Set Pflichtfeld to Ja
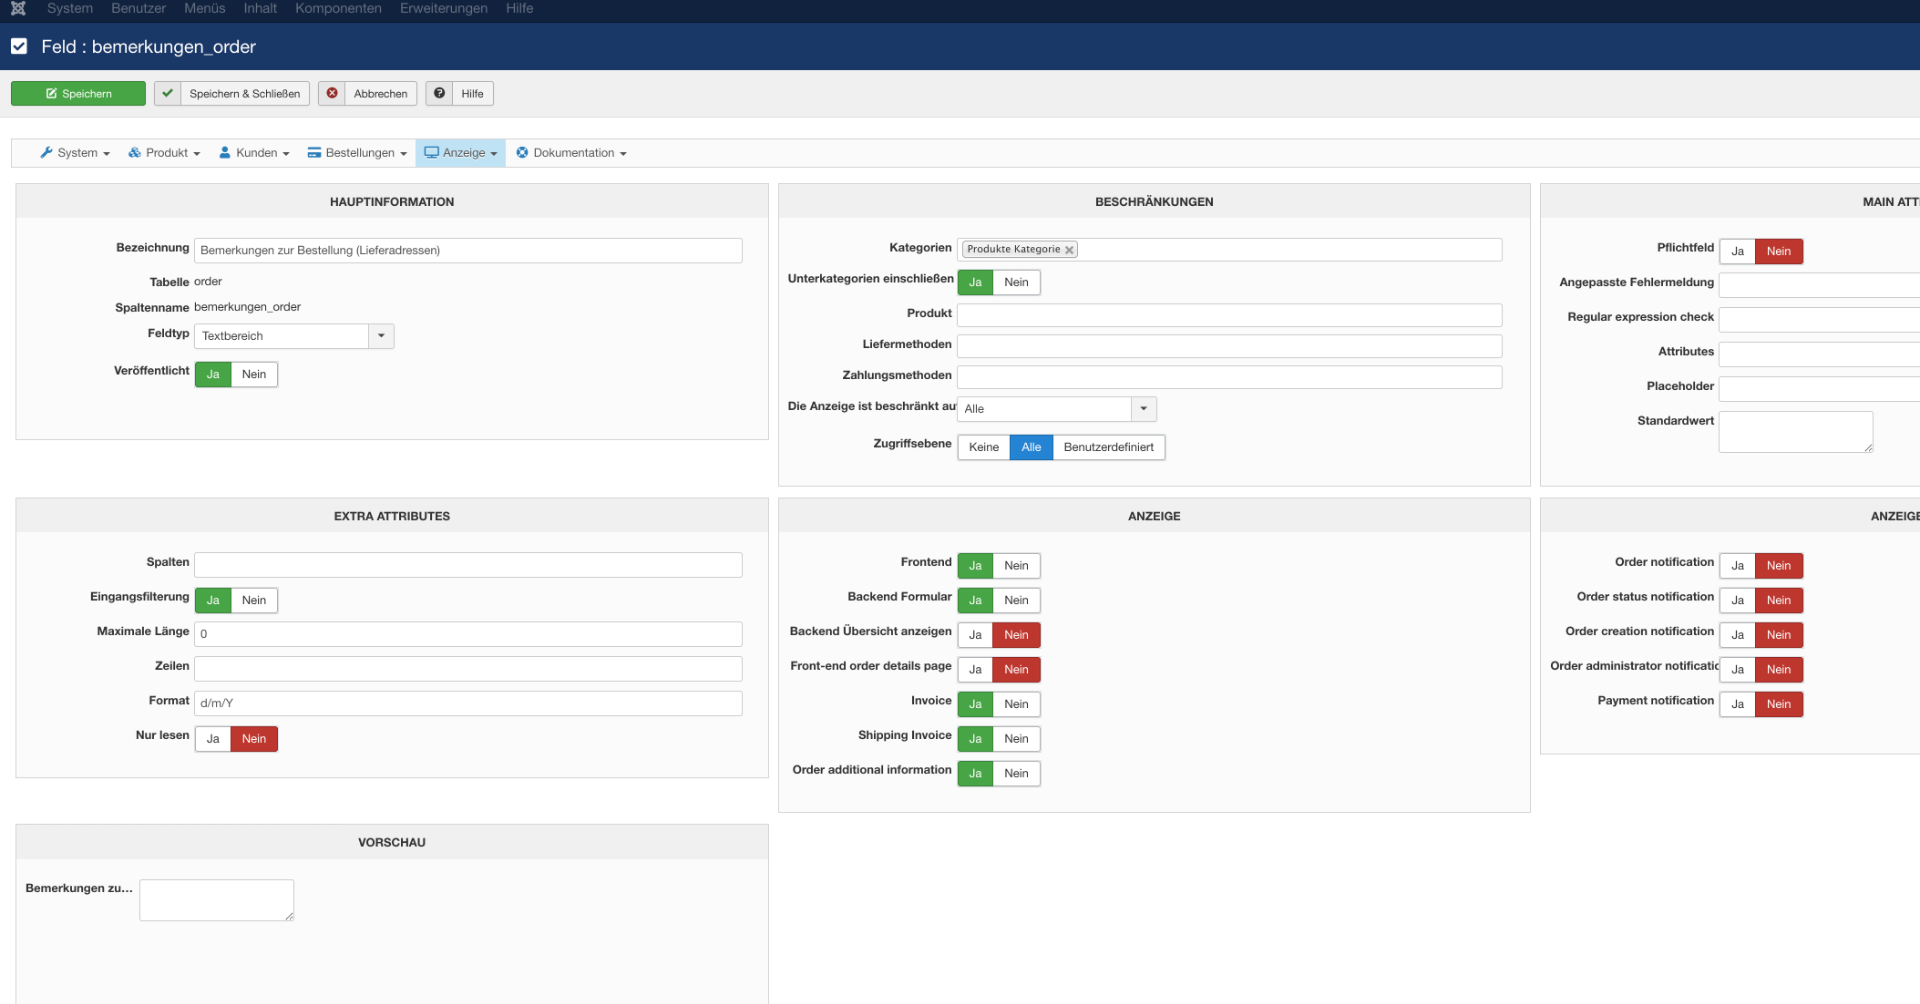 [x=1738, y=252]
